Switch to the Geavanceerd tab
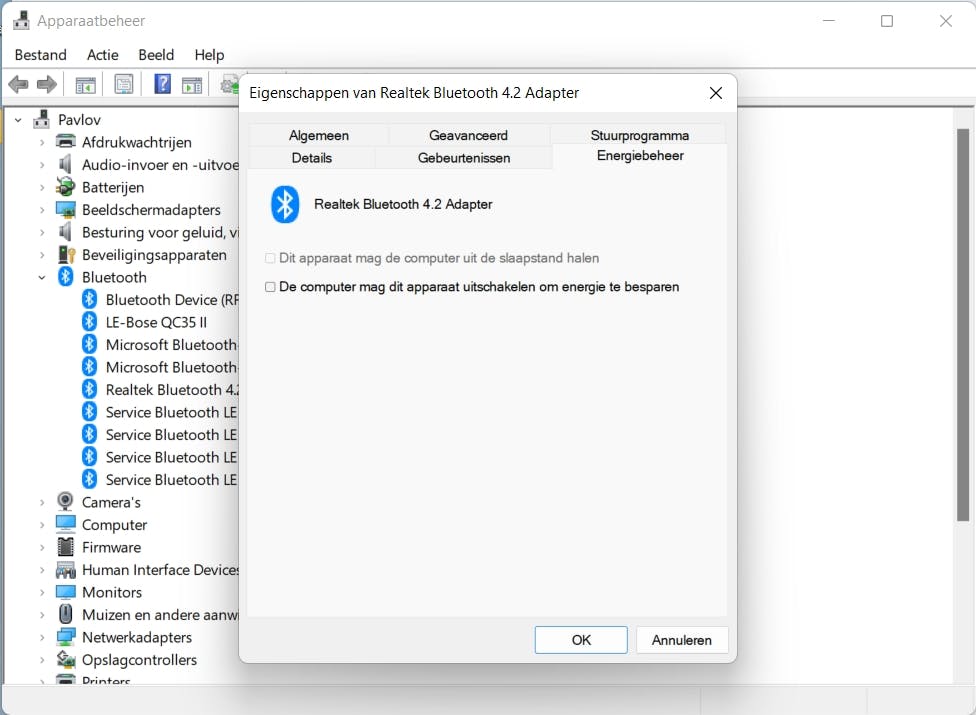 (468, 135)
